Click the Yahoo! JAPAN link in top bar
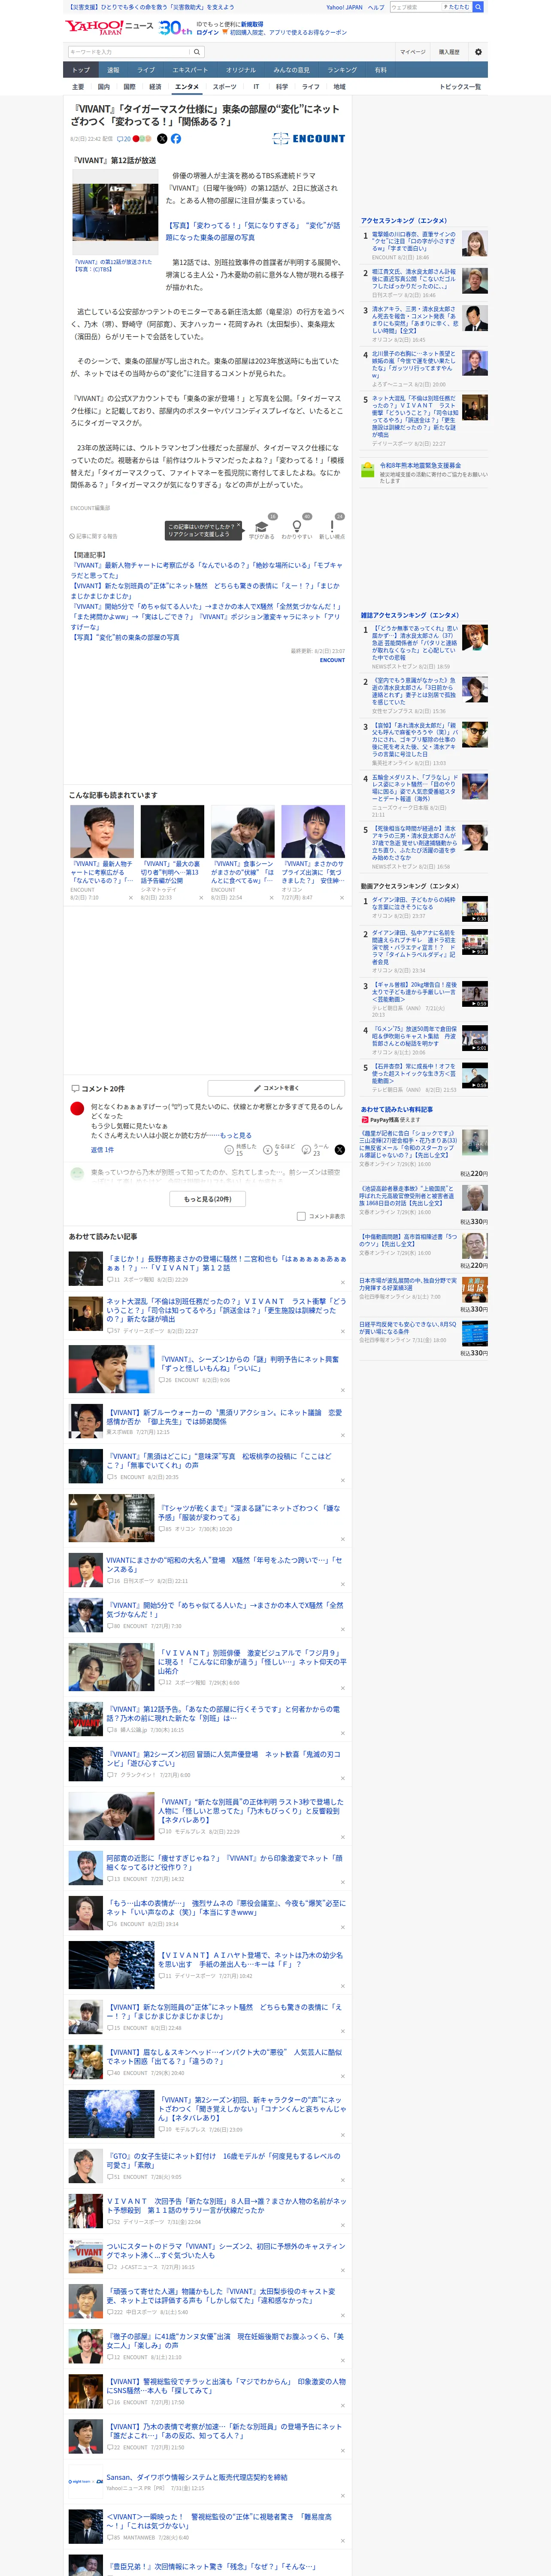 (x=344, y=7)
